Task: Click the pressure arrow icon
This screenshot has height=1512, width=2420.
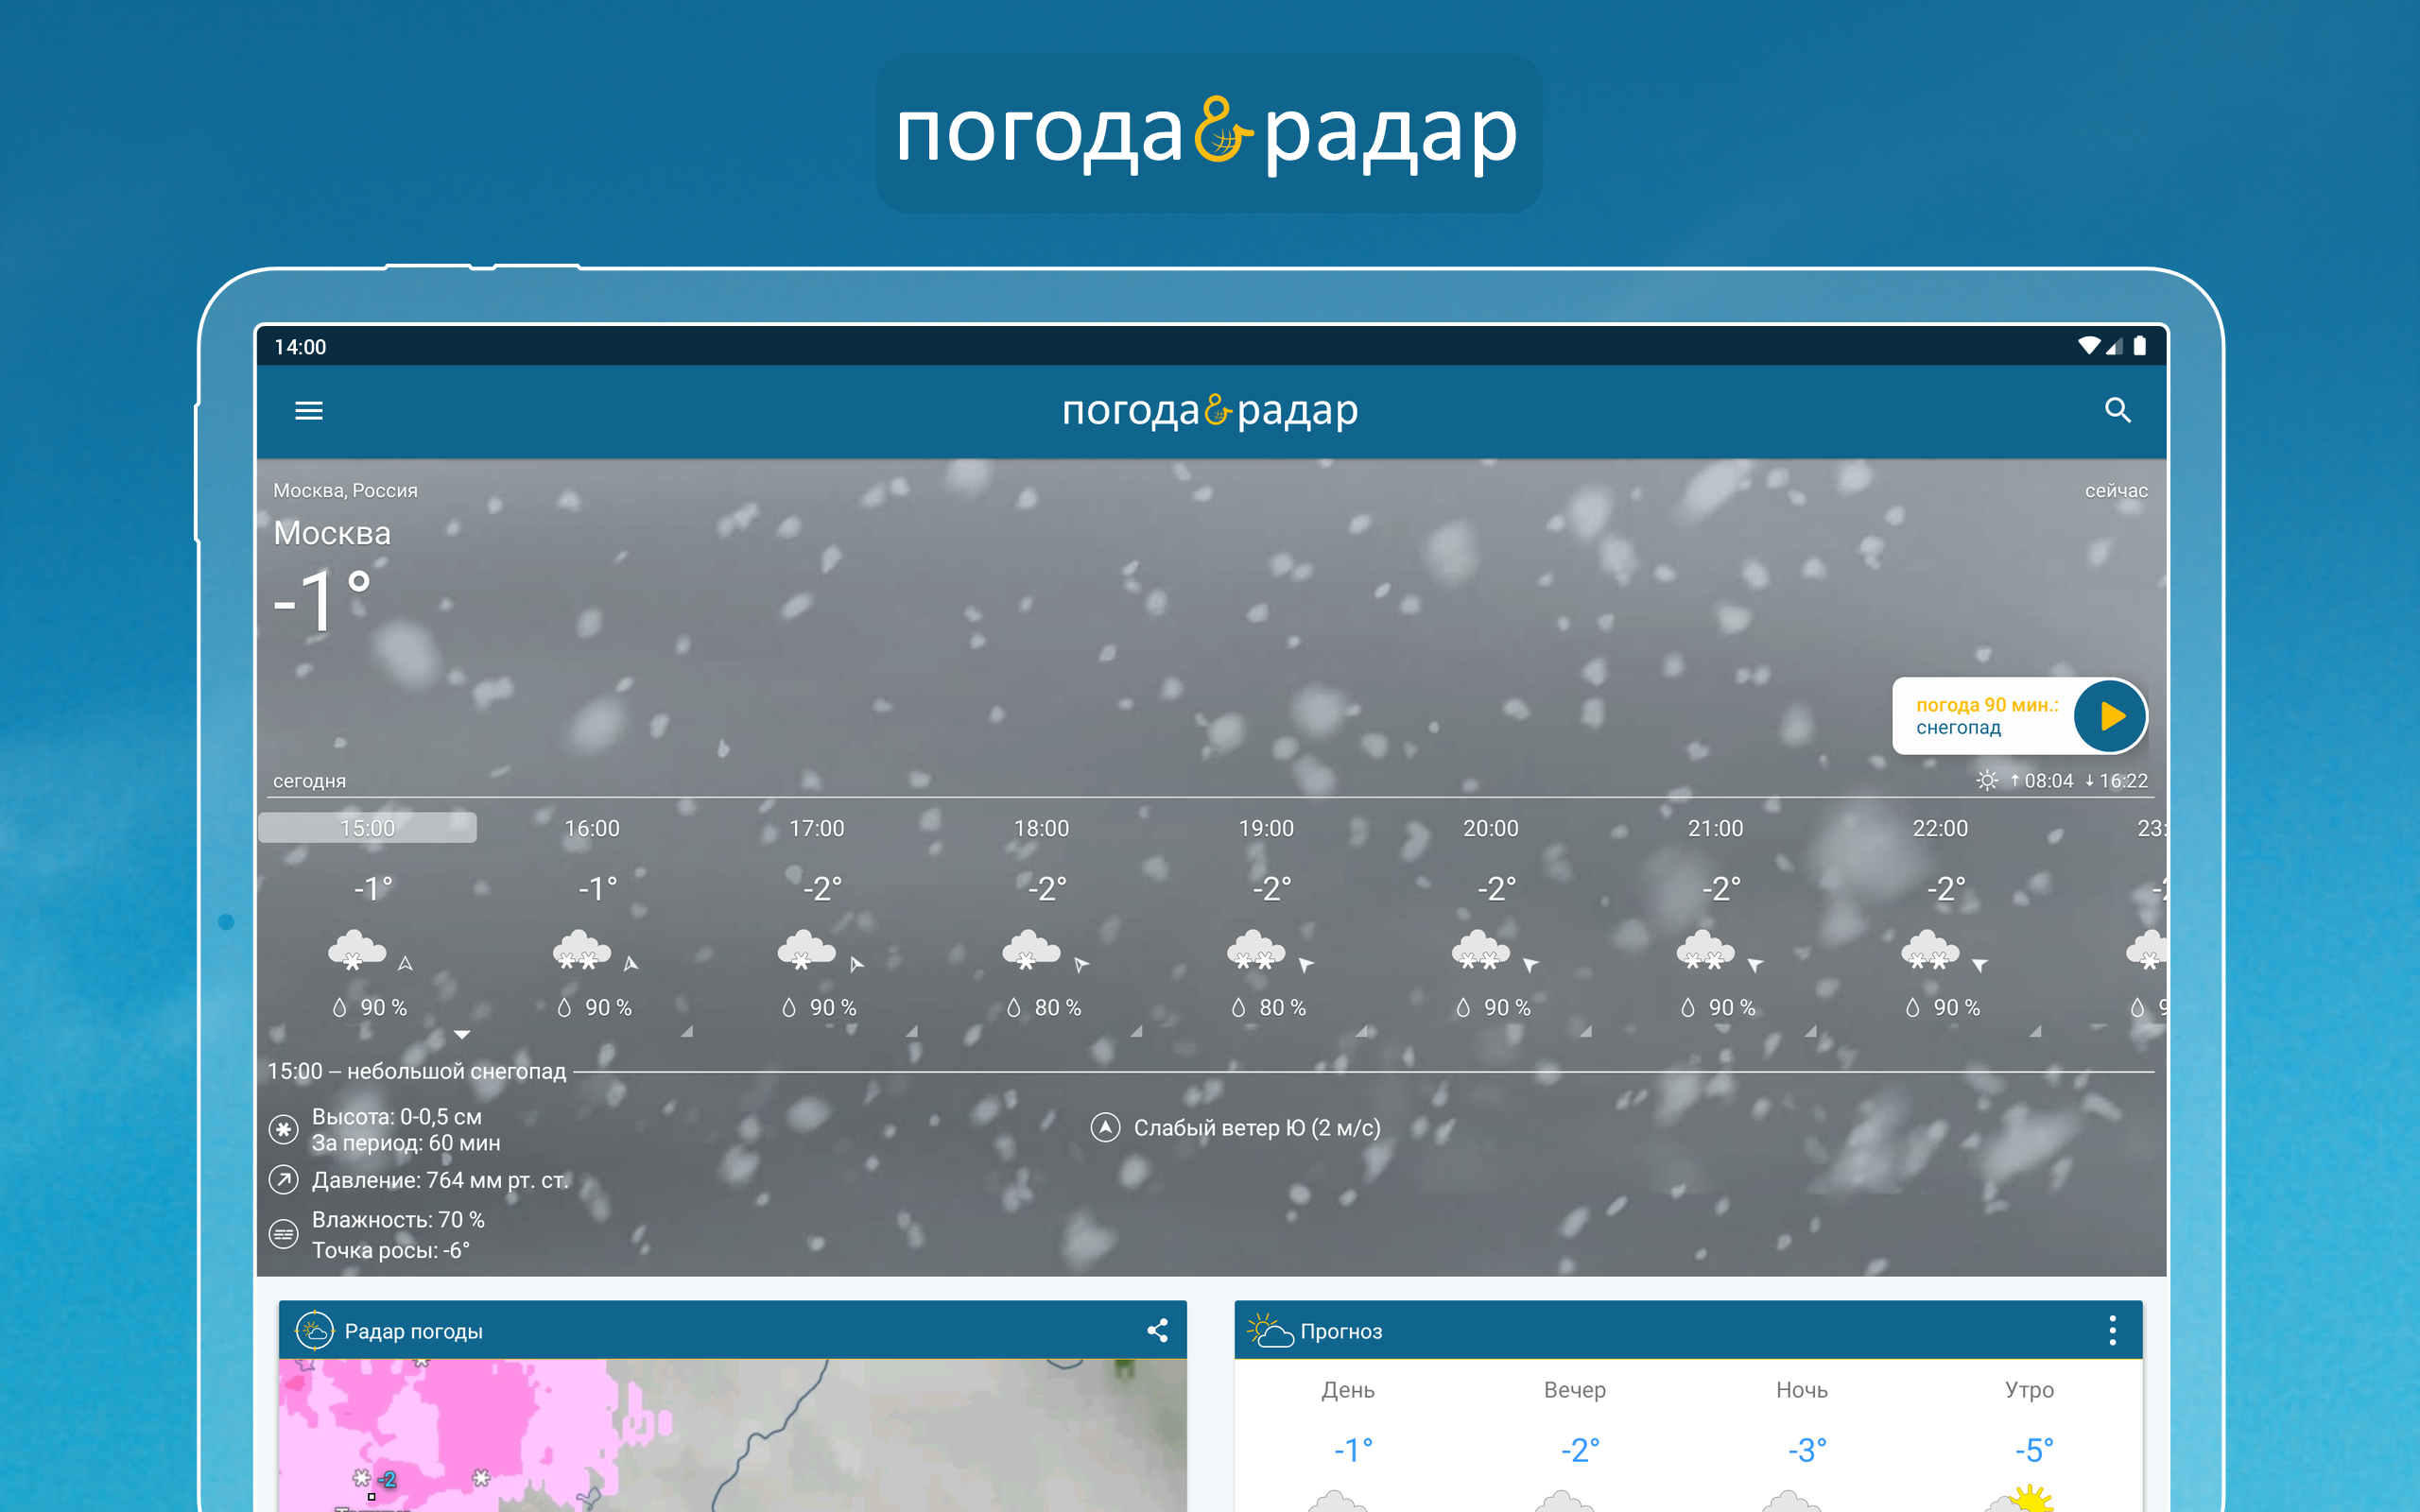Action: coord(284,1180)
